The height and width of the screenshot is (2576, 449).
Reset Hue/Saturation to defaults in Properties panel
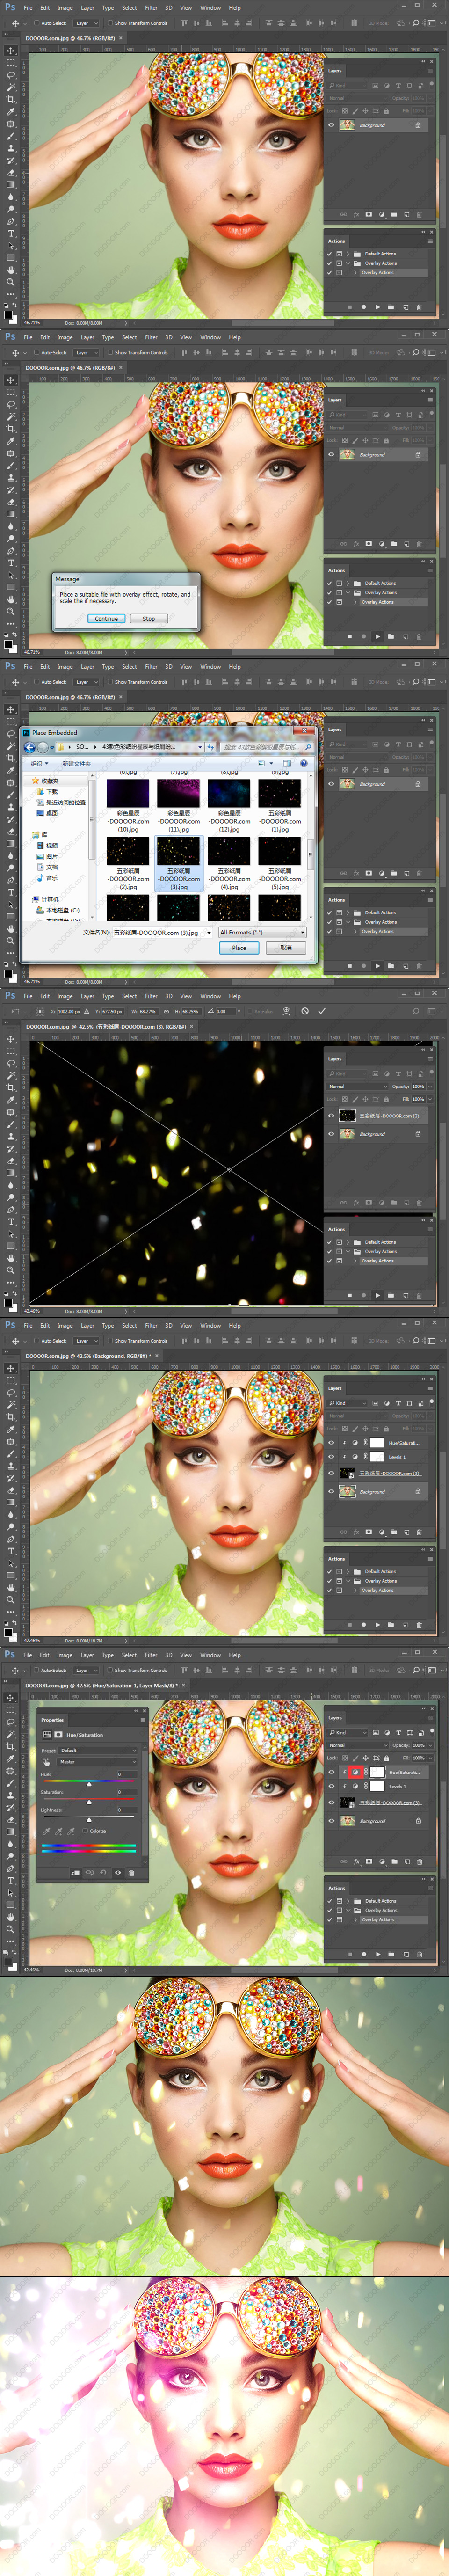coord(104,1872)
